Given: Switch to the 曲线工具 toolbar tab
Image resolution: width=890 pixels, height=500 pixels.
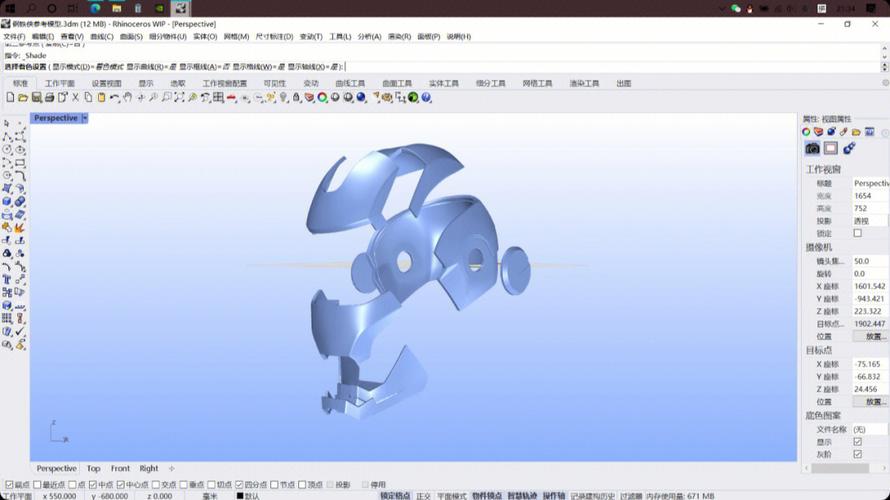Looking at the screenshot, I should tap(350, 83).
